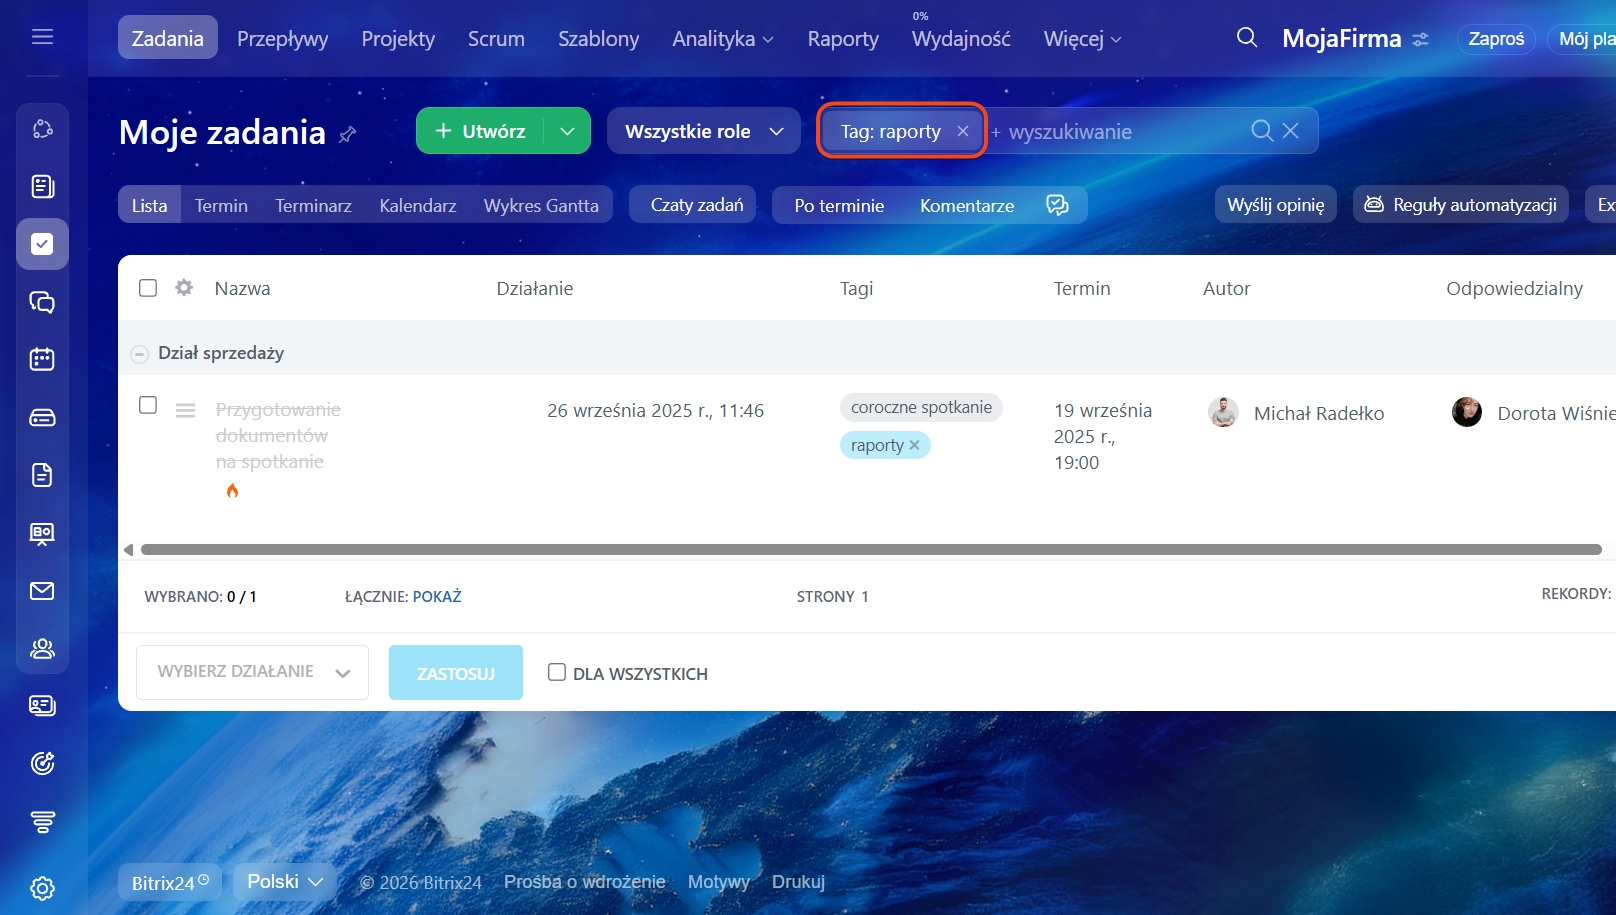The image size is (1616, 915).
Task: Enable the DLA WSZYSTKICH checkbox
Action: [x=557, y=672]
